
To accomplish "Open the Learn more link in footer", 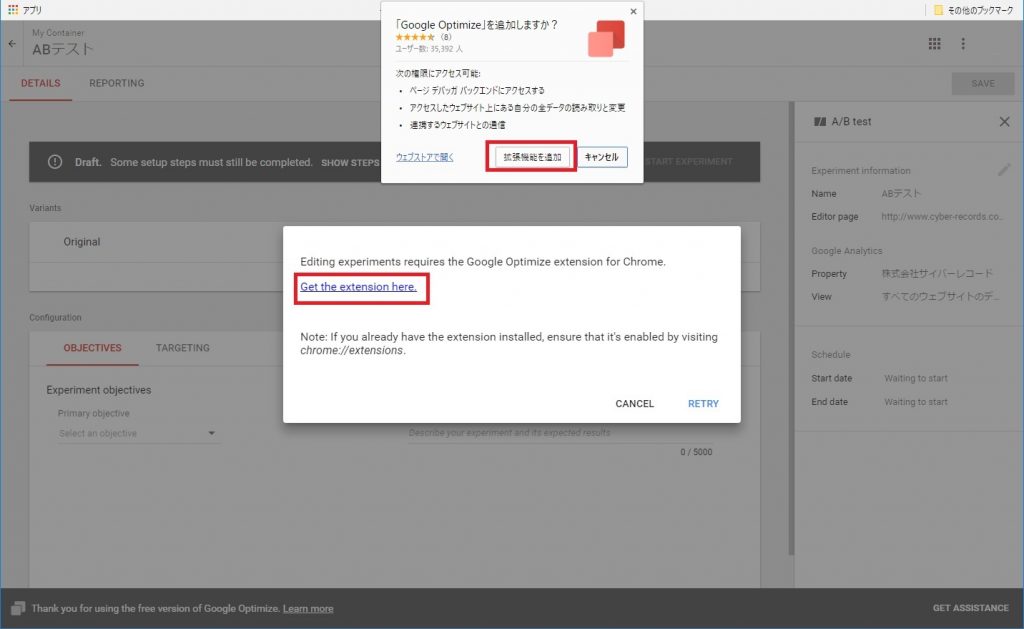I will (308, 609).
